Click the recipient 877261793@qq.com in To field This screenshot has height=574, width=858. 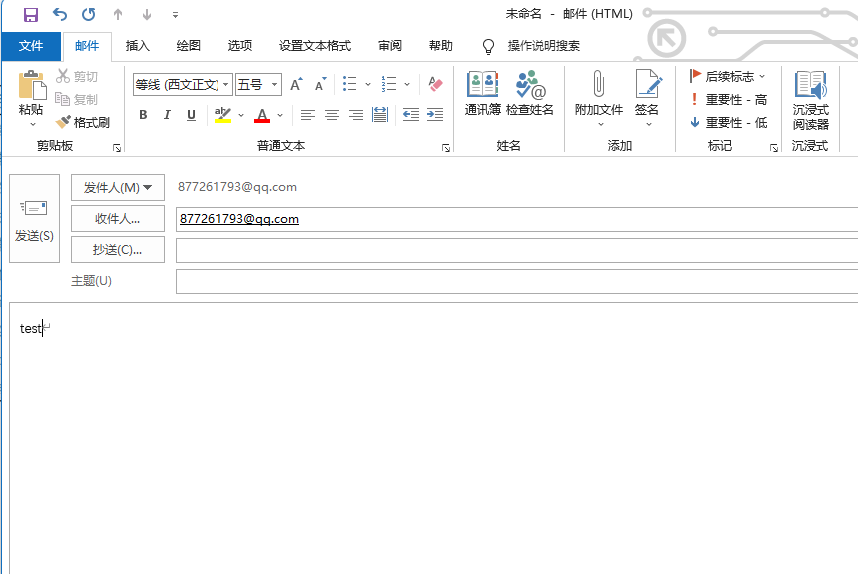click(239, 219)
